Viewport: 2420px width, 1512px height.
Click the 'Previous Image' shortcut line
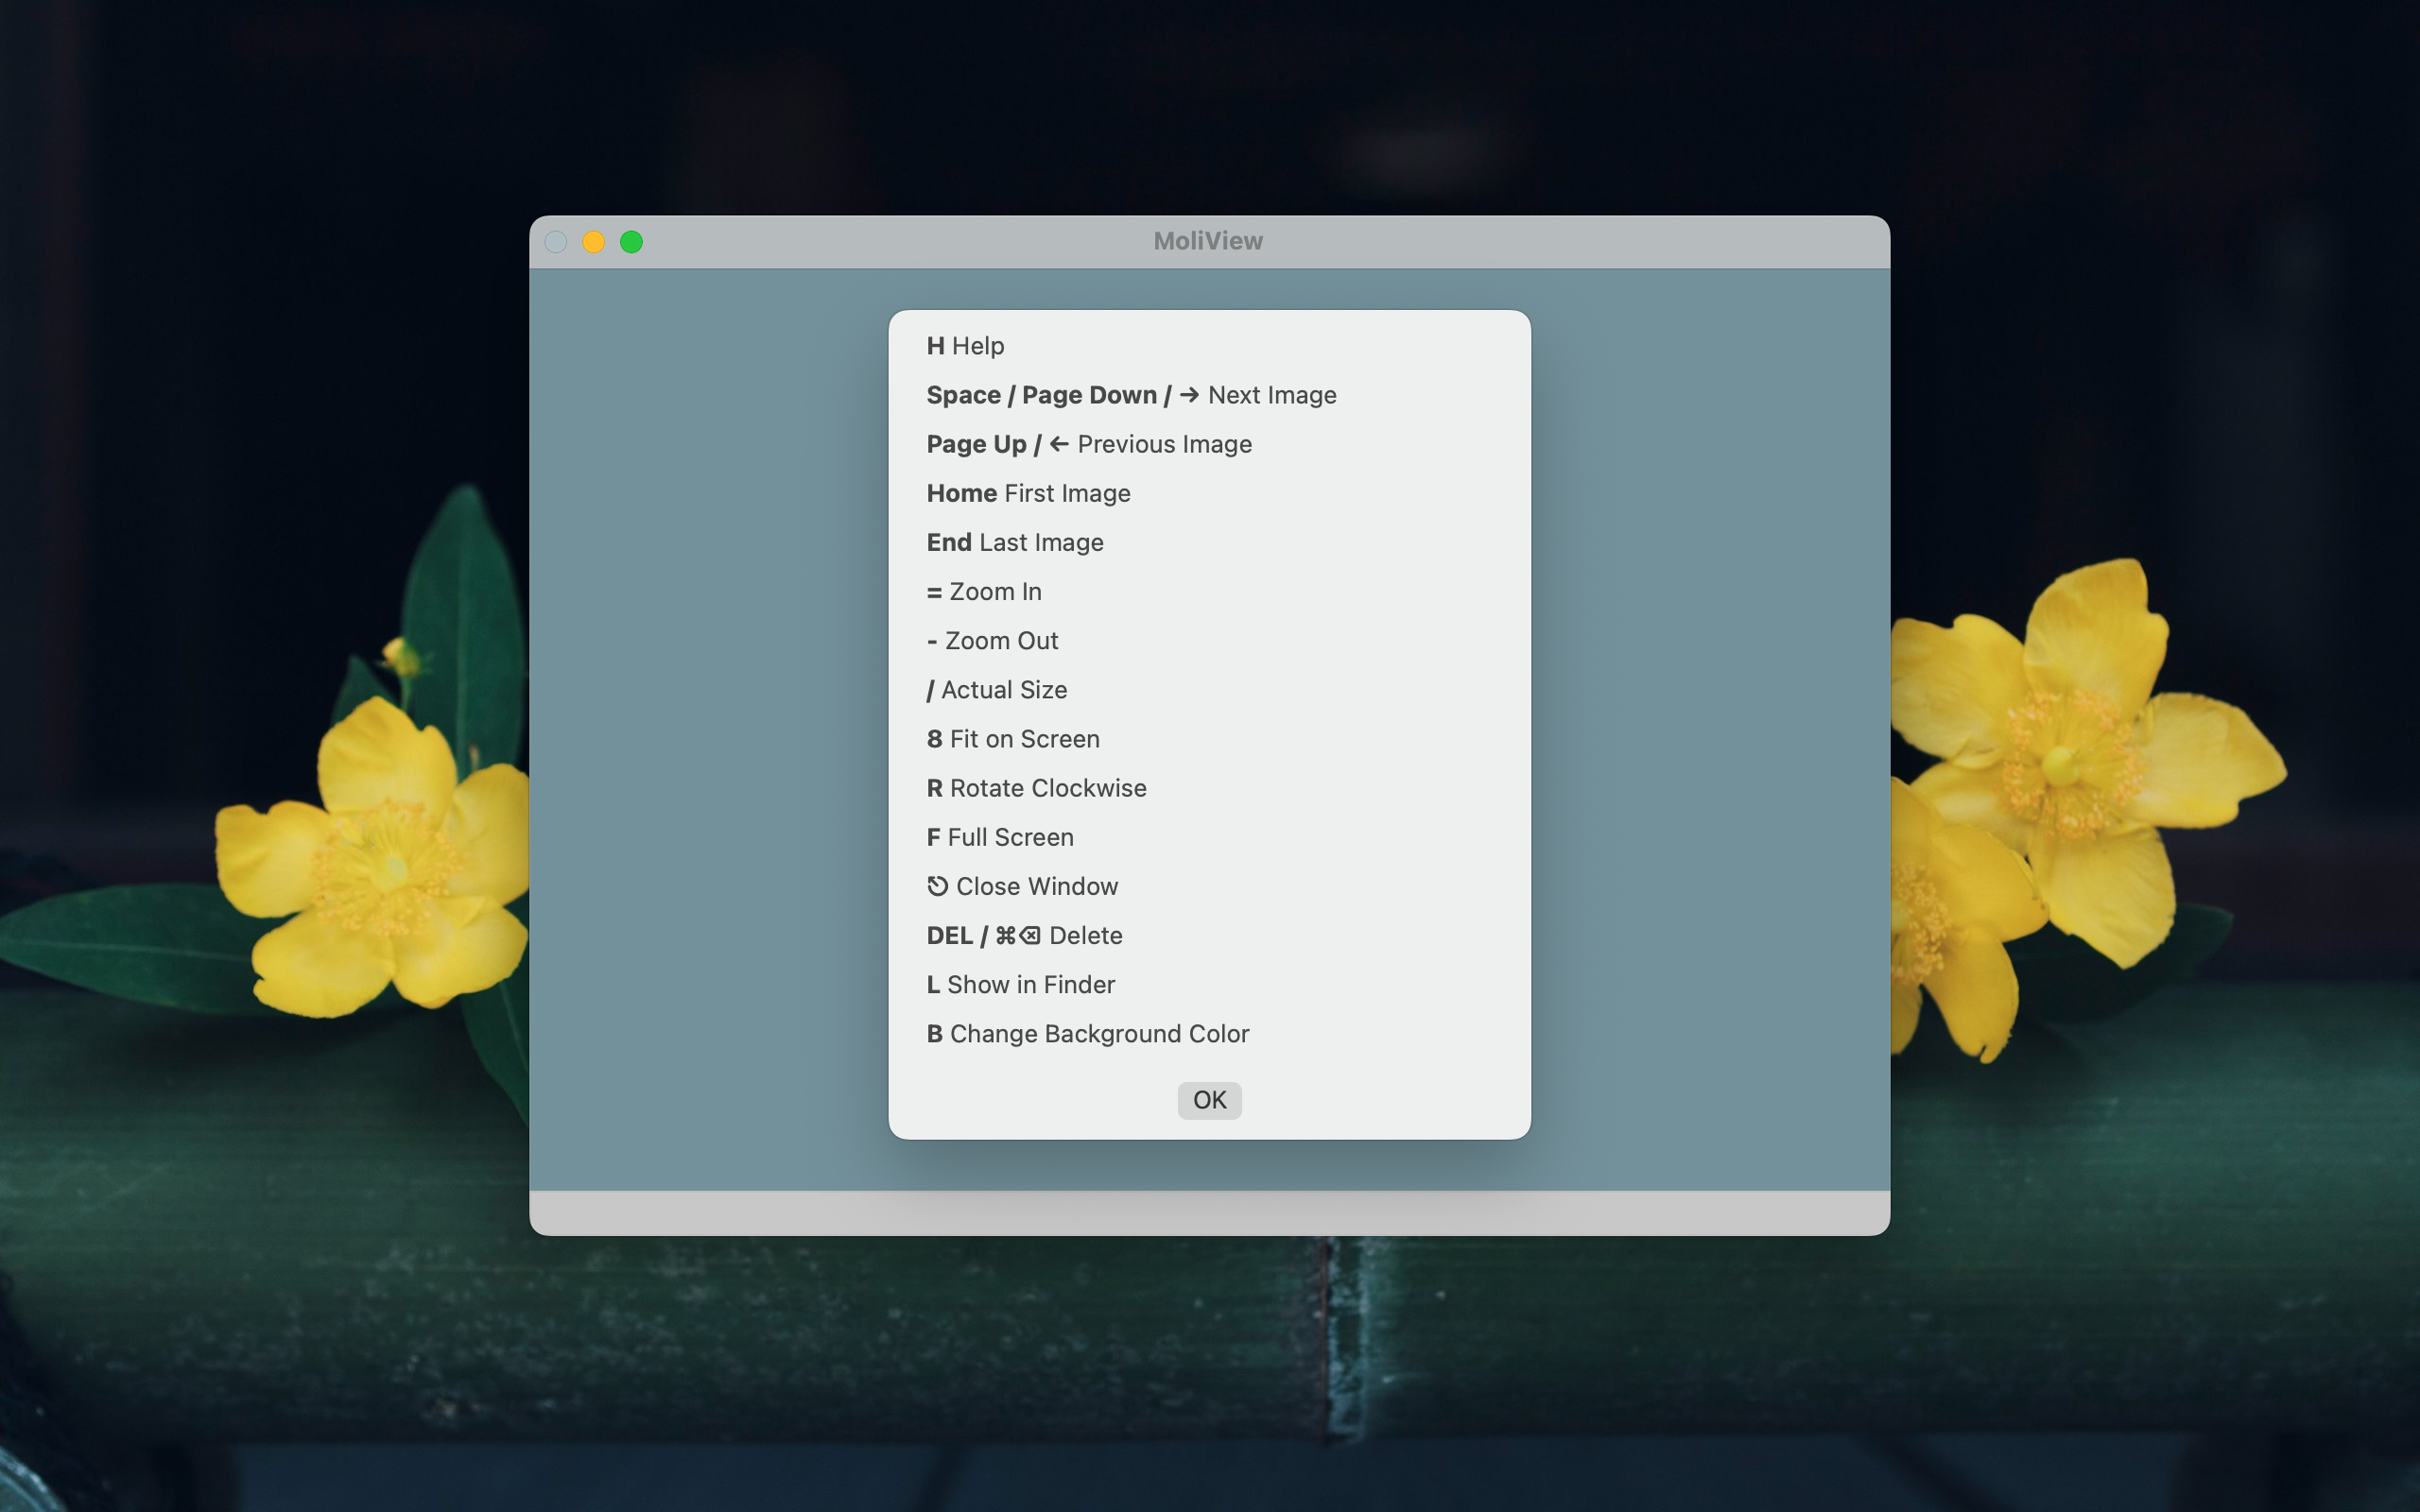[1089, 444]
